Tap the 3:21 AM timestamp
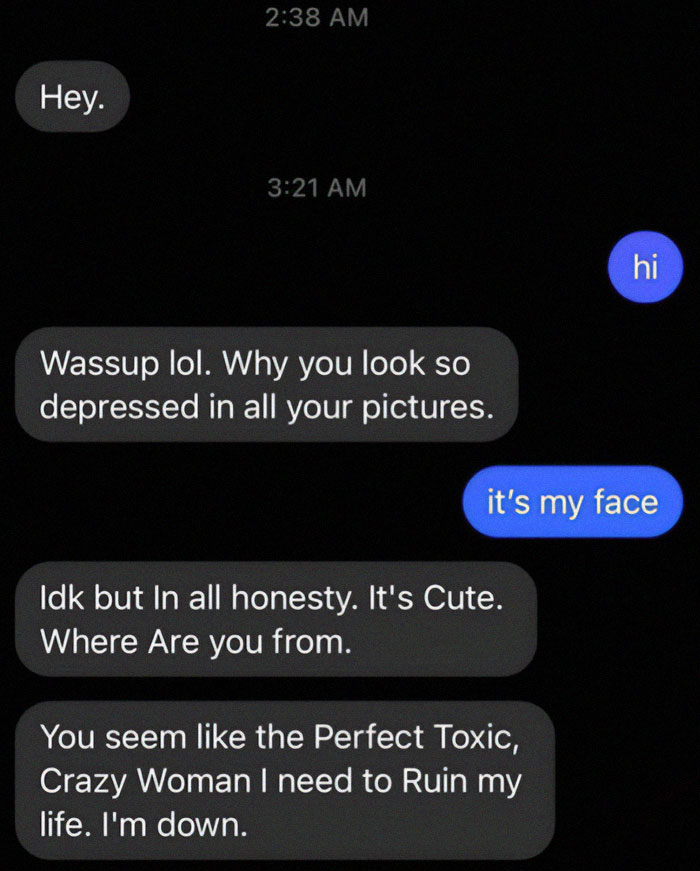Viewport: 700px width, 871px height. [x=317, y=188]
